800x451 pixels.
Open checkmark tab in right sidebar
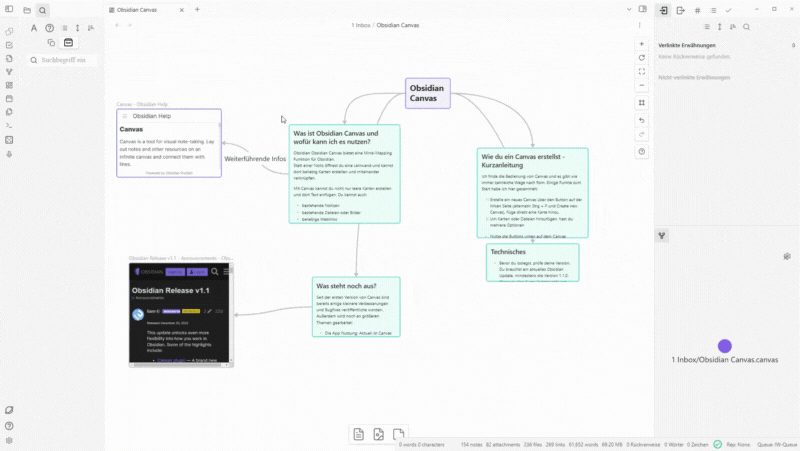click(729, 10)
